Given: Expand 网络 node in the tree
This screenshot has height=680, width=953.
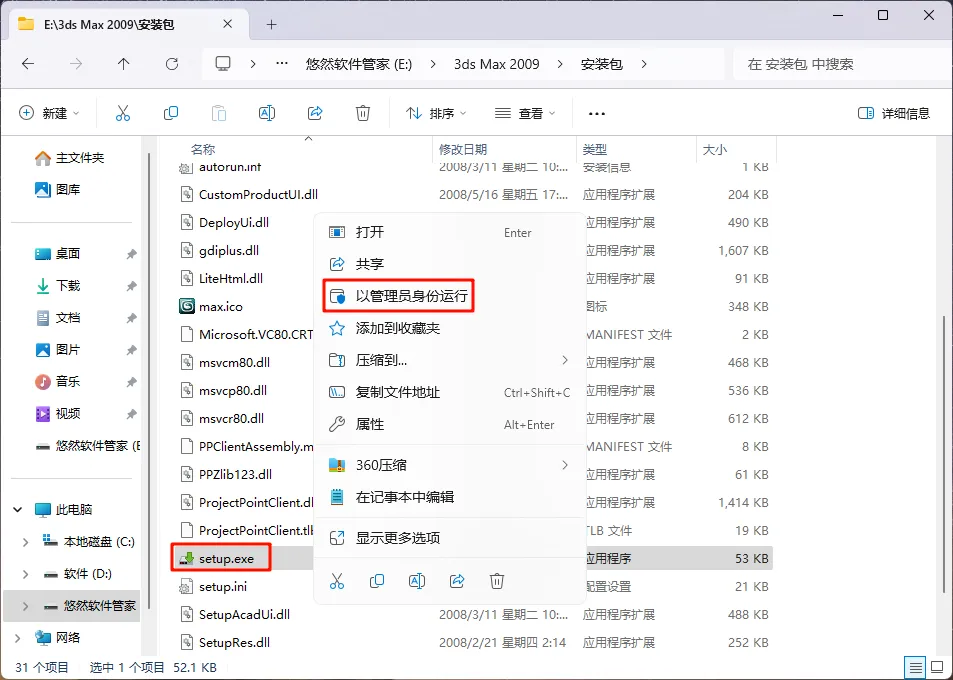Looking at the screenshot, I should [x=18, y=637].
